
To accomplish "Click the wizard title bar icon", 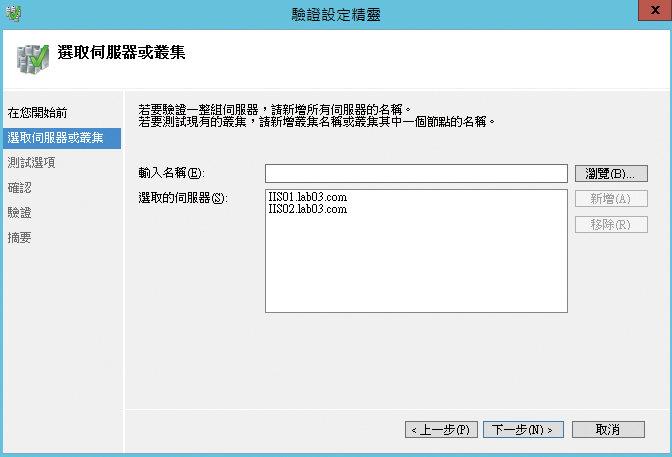I will click(x=13, y=13).
